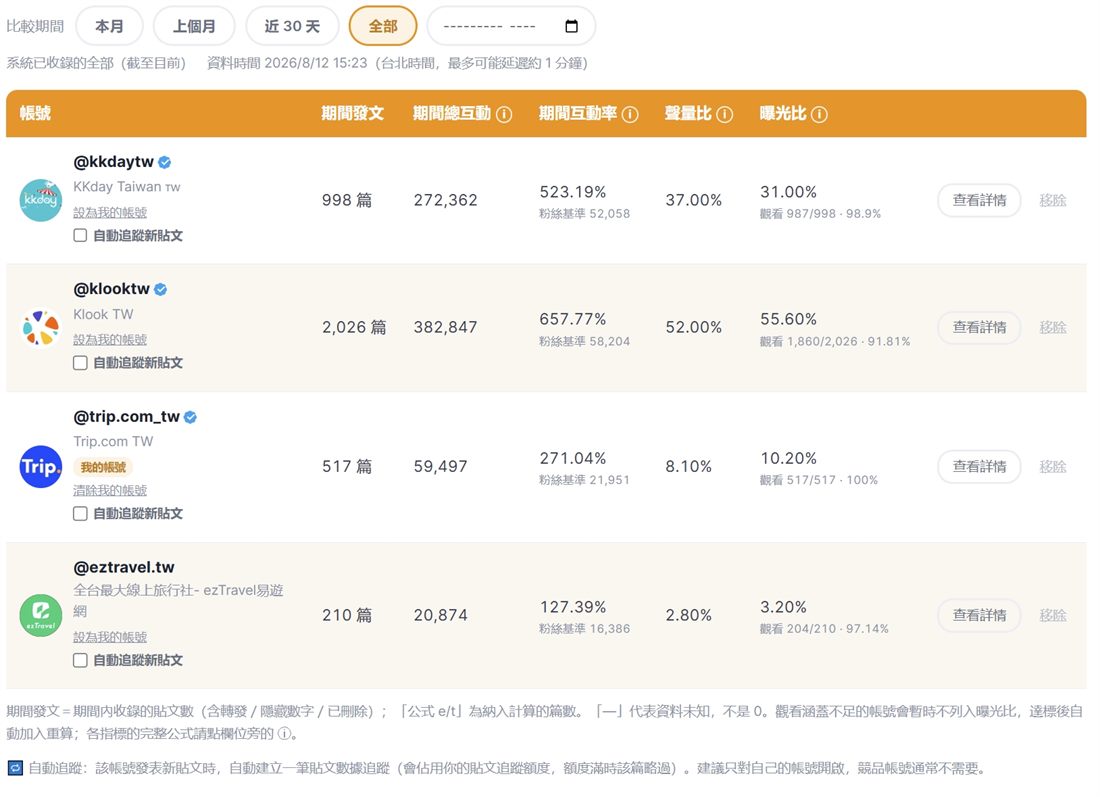Viewport: 1100px width, 797px height.
Task: Click the 998 篇 post count
Action: point(347,200)
